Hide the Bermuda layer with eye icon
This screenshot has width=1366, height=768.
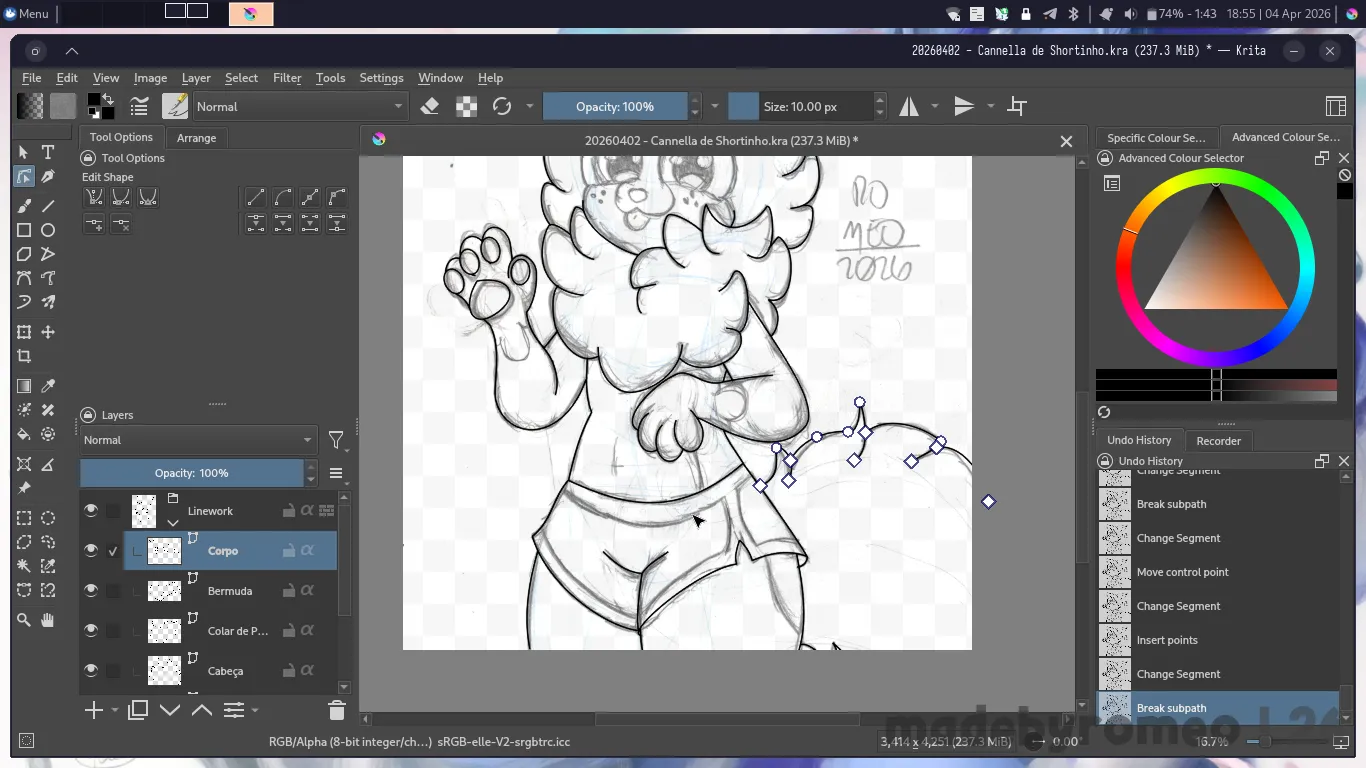[x=91, y=591]
